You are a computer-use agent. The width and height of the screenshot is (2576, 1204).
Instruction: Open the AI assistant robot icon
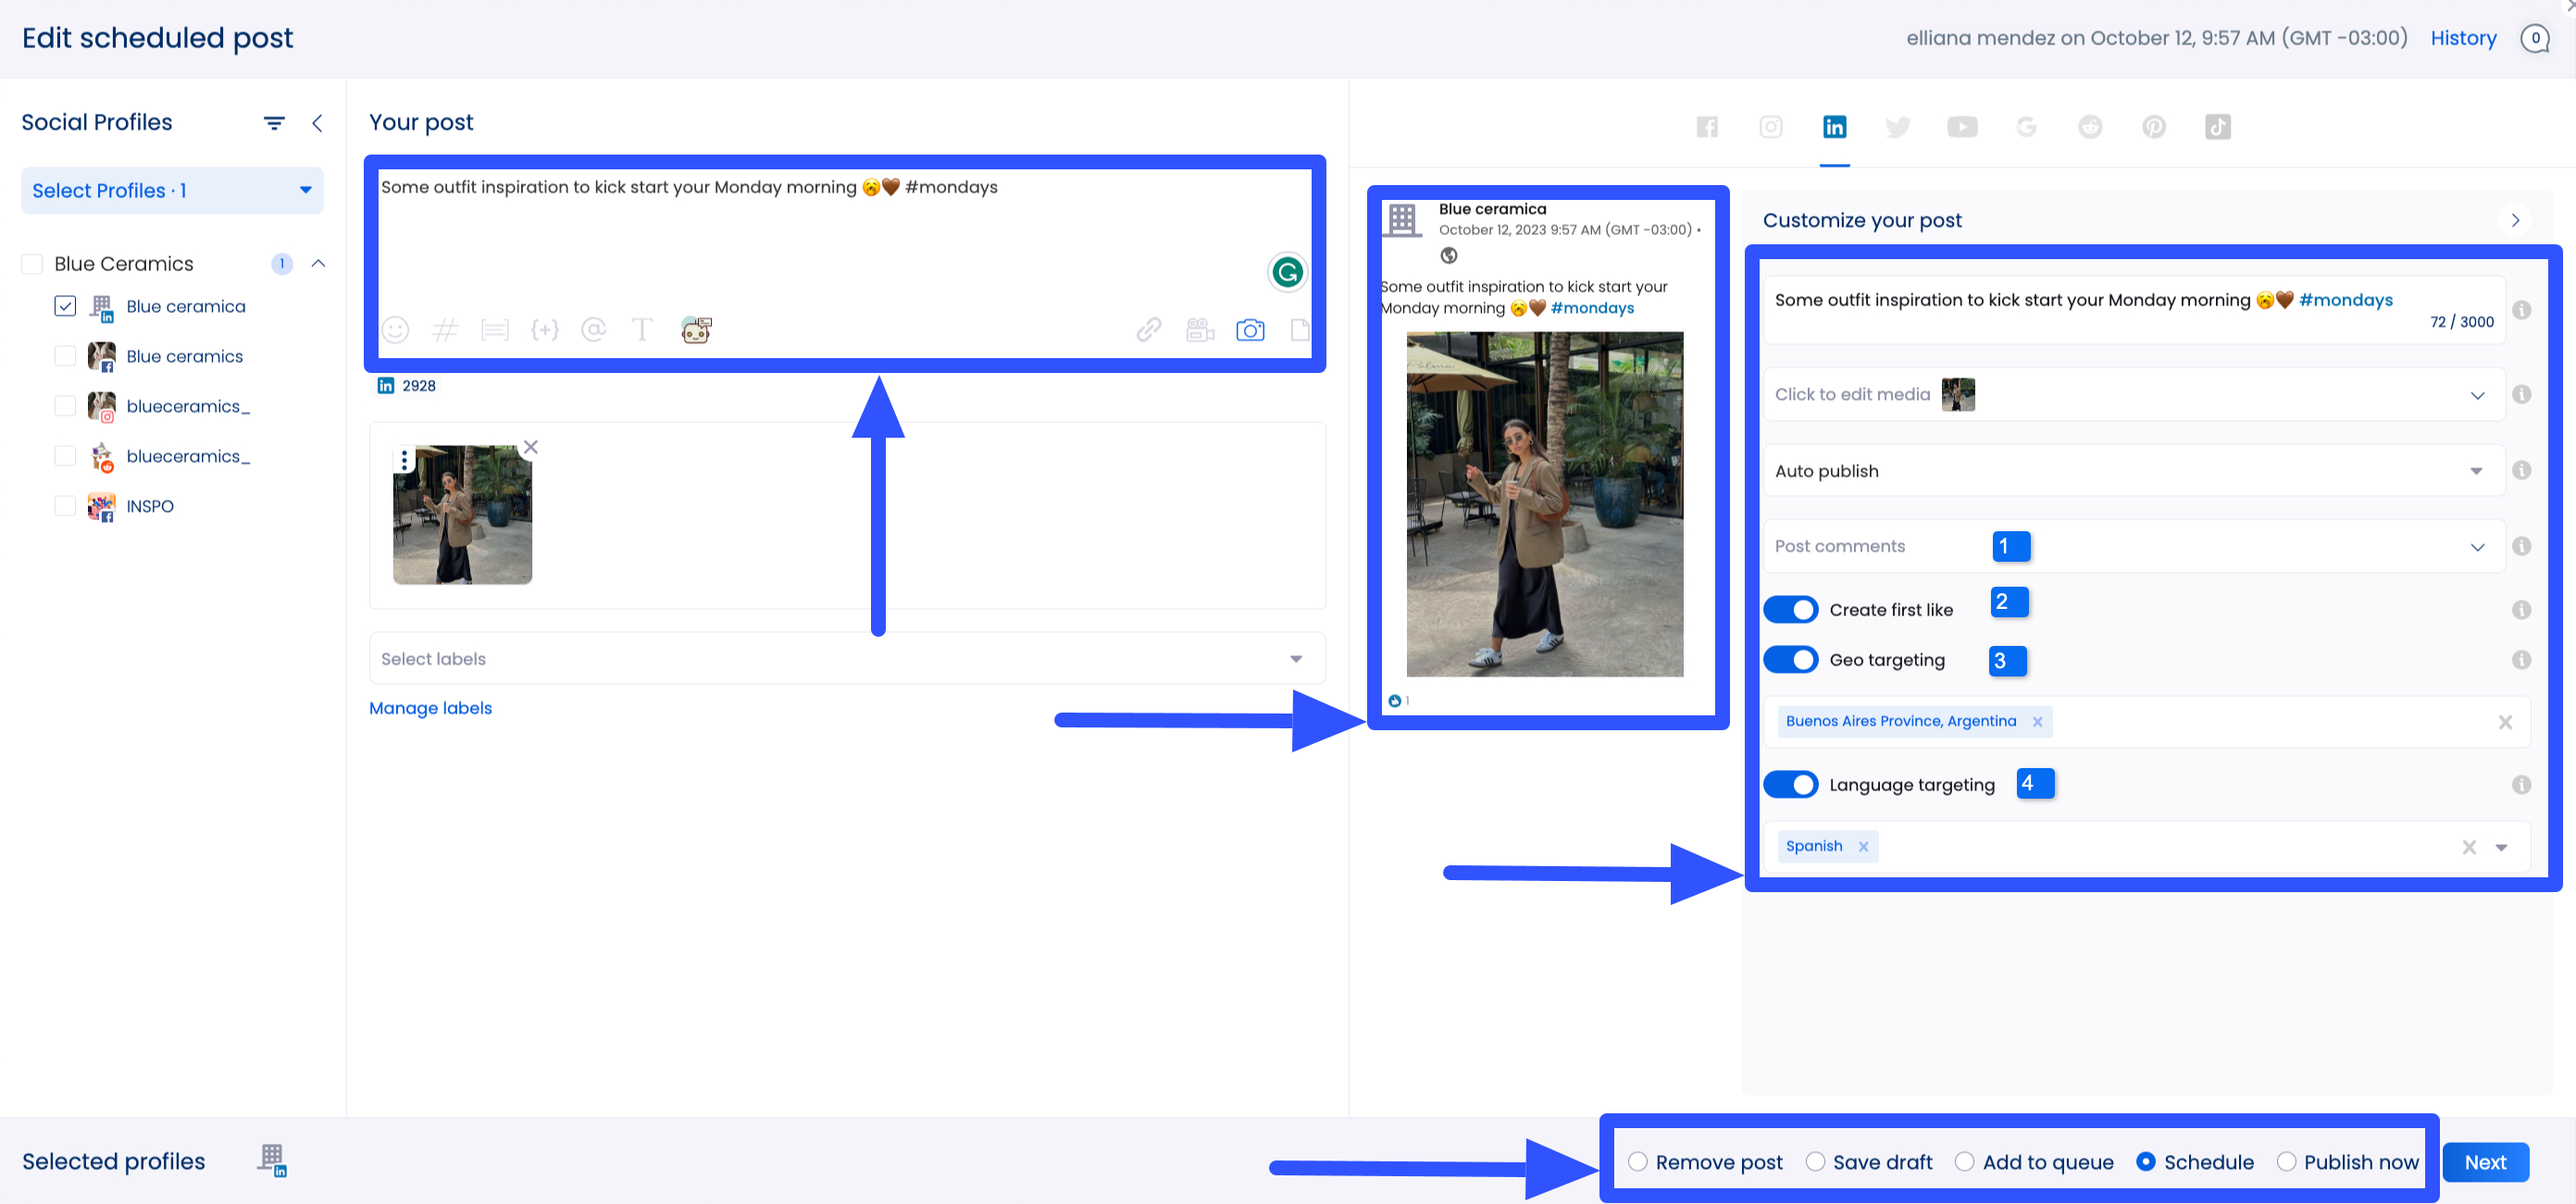click(694, 329)
